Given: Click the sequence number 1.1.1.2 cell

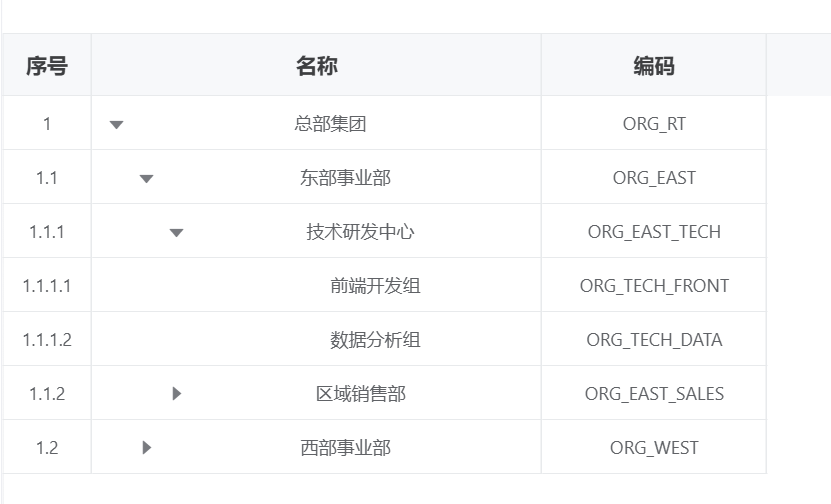Looking at the screenshot, I should [47, 340].
